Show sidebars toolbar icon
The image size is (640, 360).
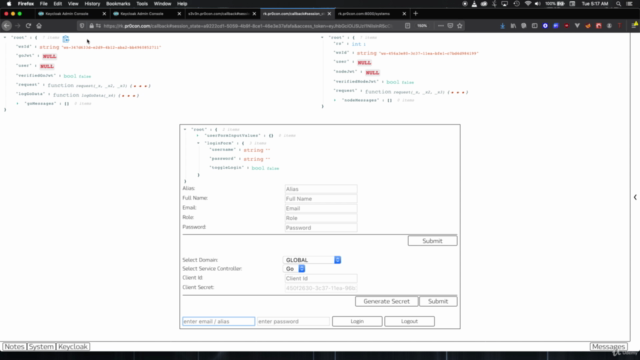coord(534,26)
